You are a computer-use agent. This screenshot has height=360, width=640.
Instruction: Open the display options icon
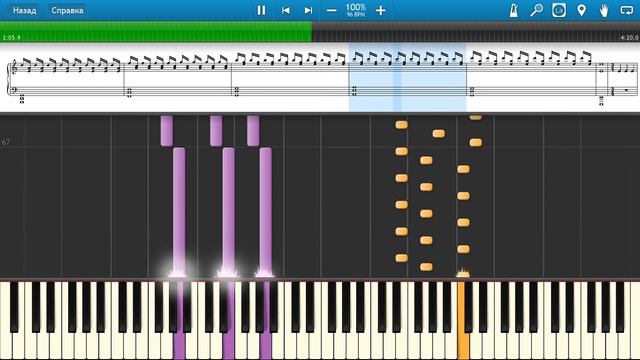click(559, 10)
